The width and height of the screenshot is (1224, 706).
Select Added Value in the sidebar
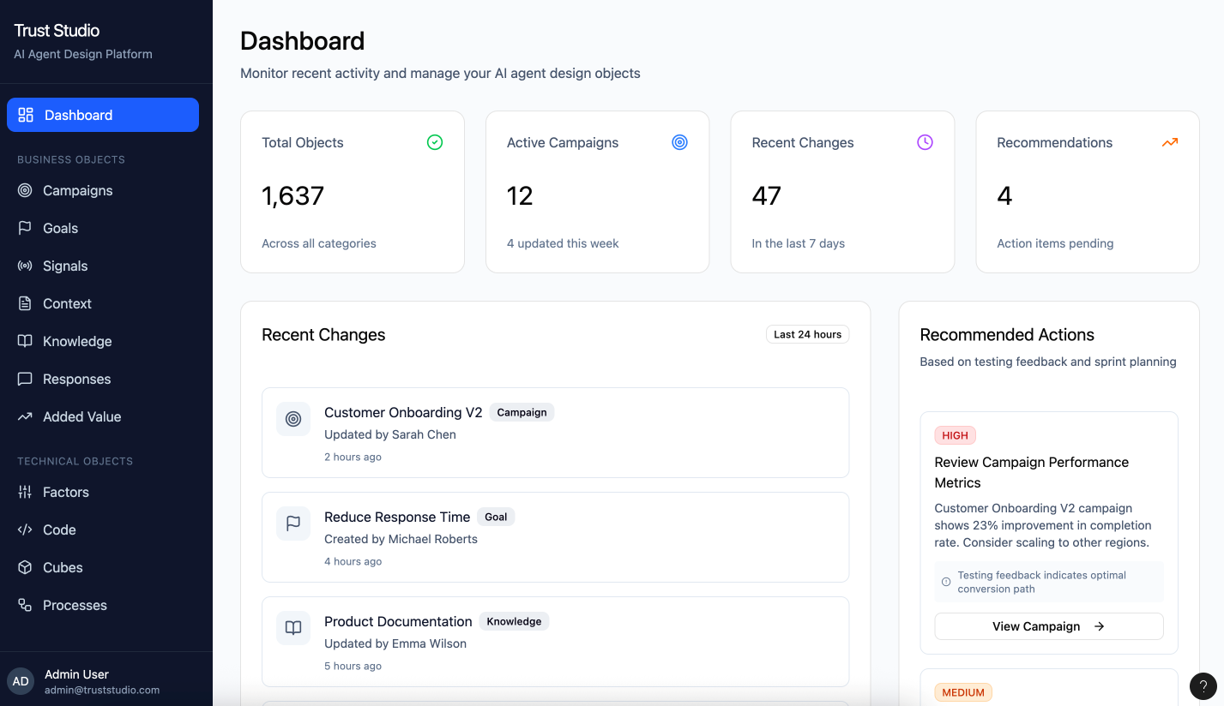click(81, 417)
